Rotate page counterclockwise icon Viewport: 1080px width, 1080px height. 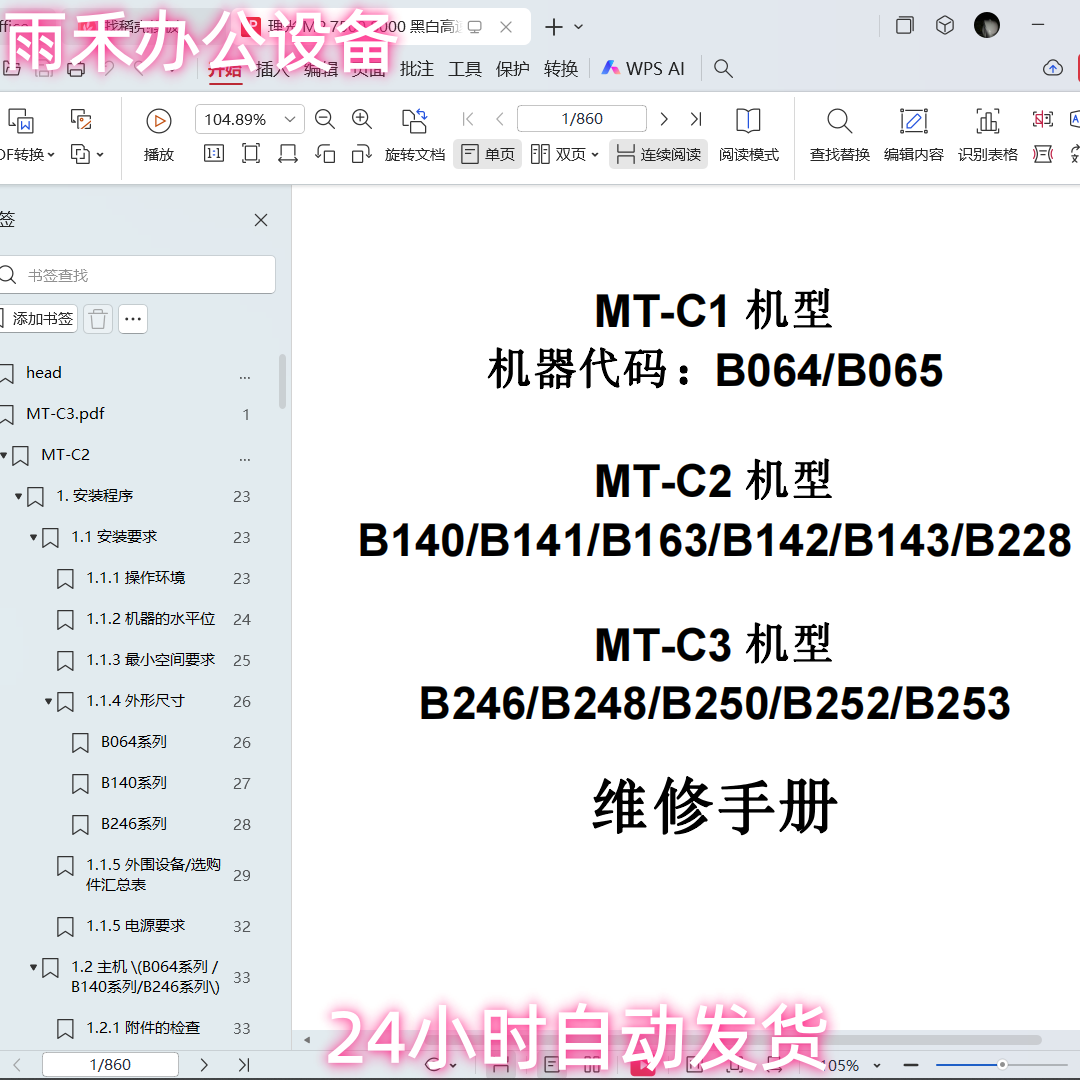[x=324, y=153]
